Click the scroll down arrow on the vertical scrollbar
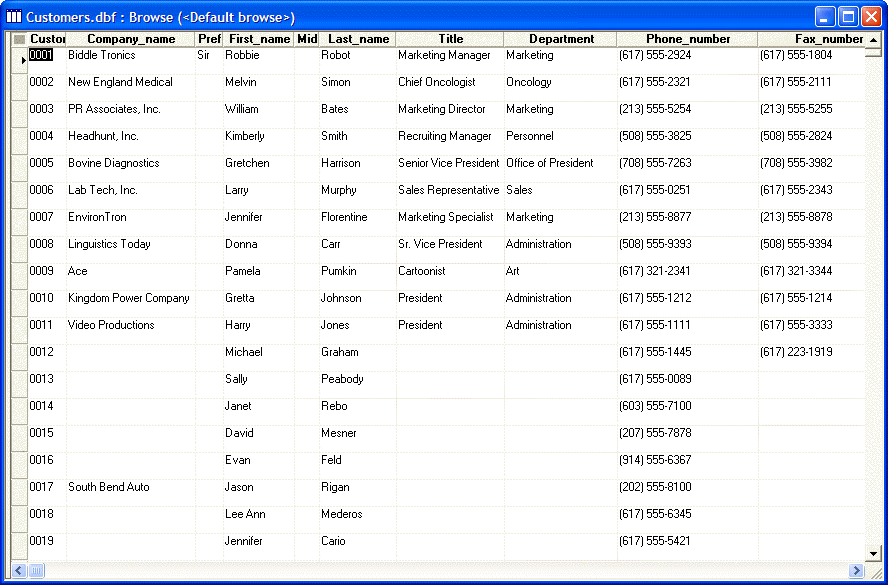 [x=873, y=554]
